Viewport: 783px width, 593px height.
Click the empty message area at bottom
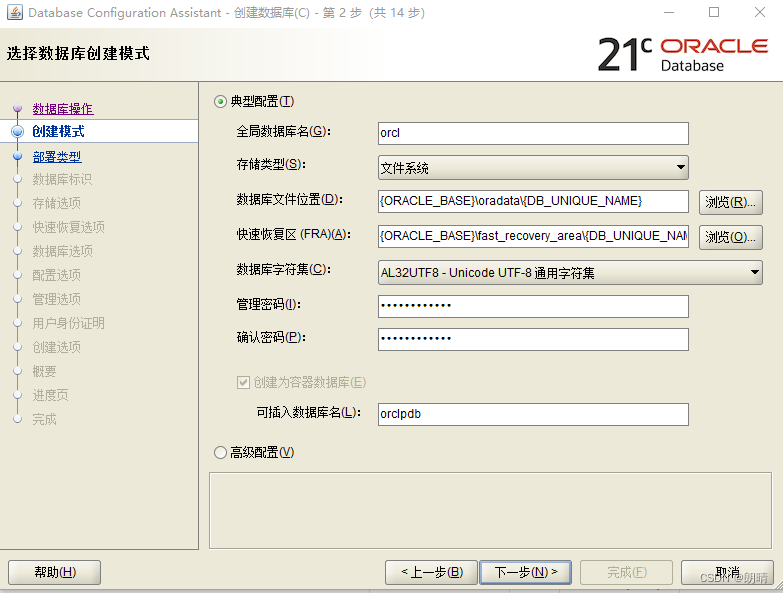click(490, 511)
